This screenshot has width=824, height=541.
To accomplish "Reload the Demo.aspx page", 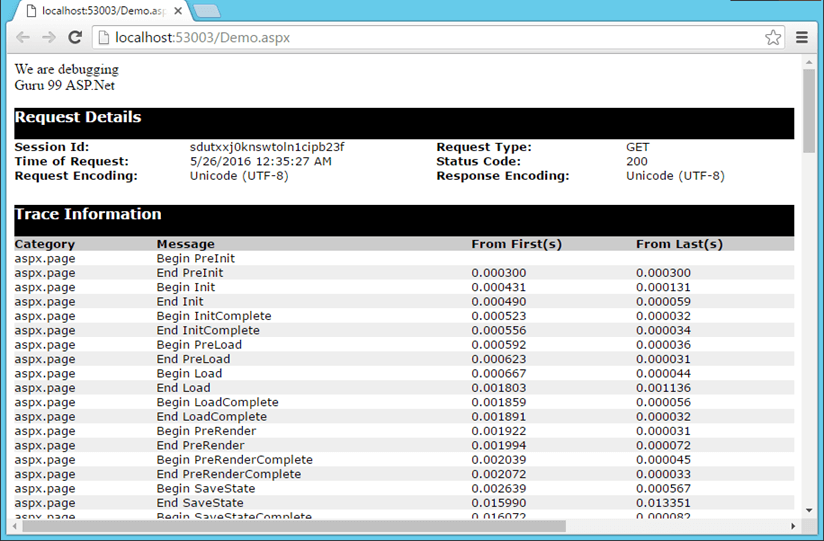I will click(x=75, y=38).
